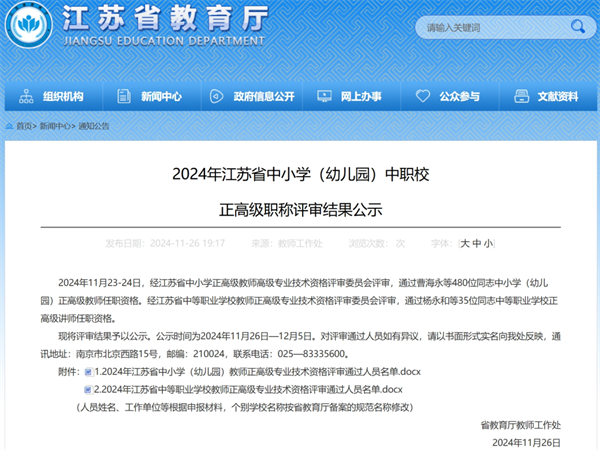
Task: Set font size to 大
Action: coord(465,243)
